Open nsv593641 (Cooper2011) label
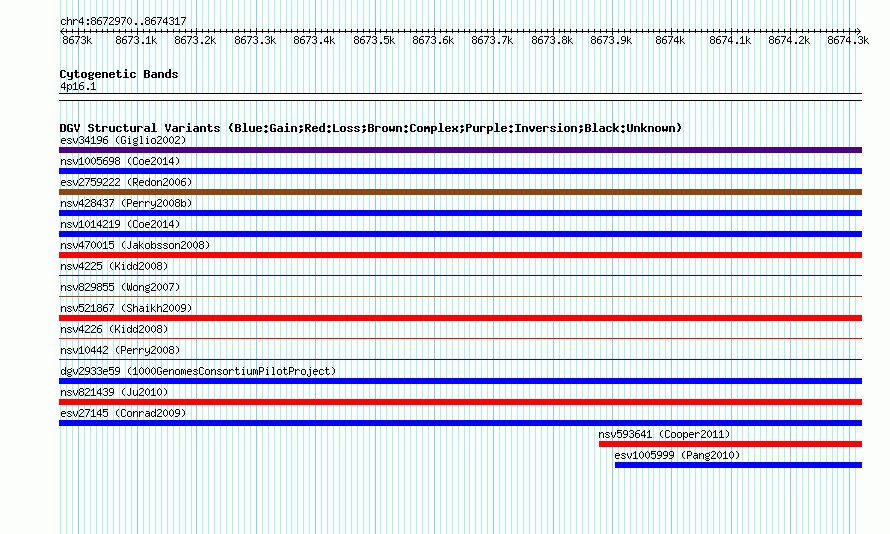Screen dimensions: 890x534 pos(664,434)
